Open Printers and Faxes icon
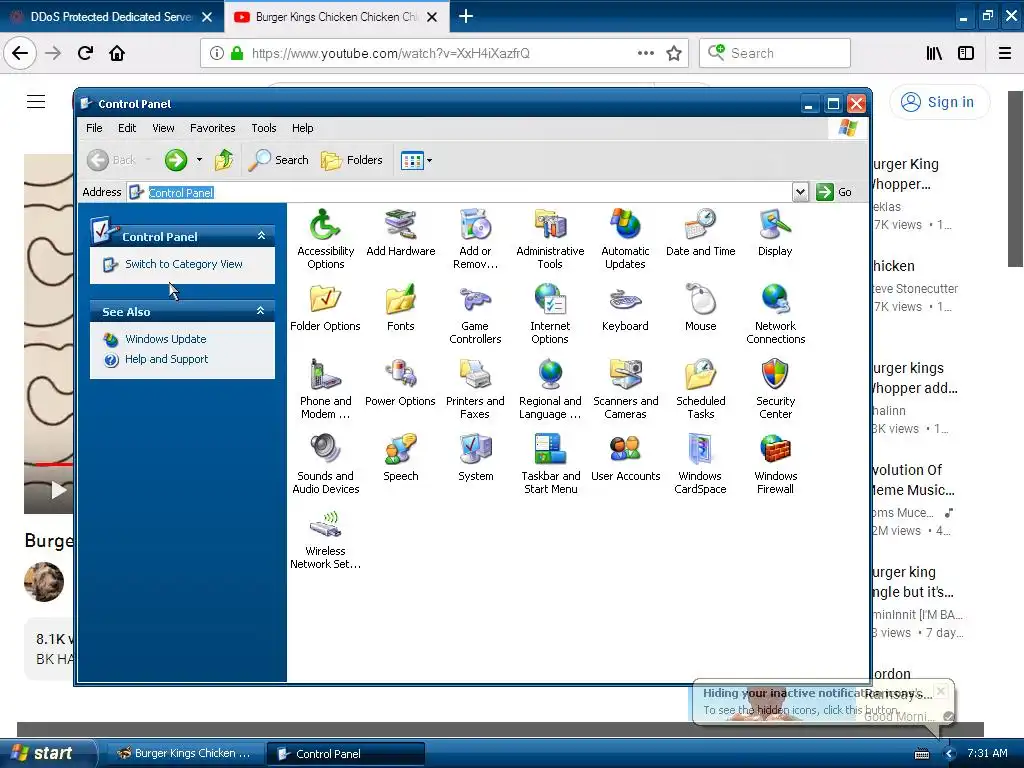The width and height of the screenshot is (1024, 768). (475, 389)
